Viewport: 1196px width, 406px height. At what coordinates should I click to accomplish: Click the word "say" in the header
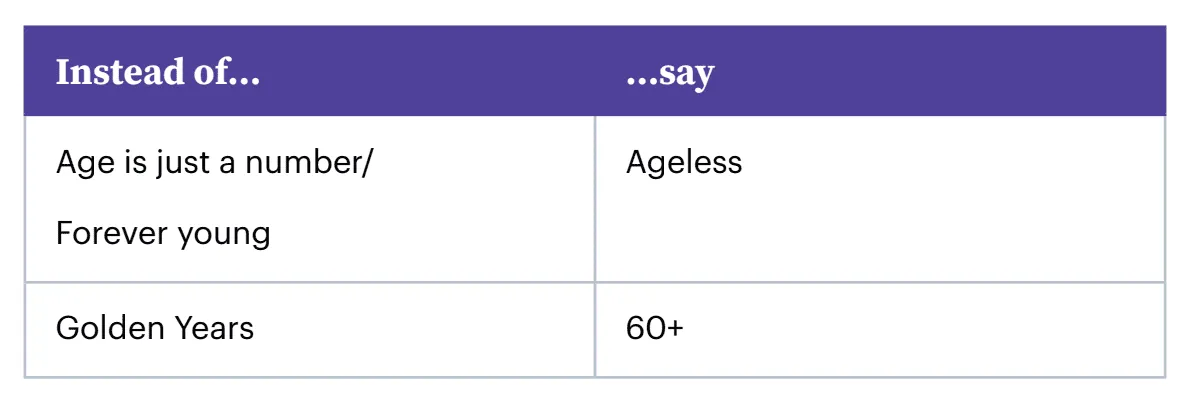(x=686, y=75)
